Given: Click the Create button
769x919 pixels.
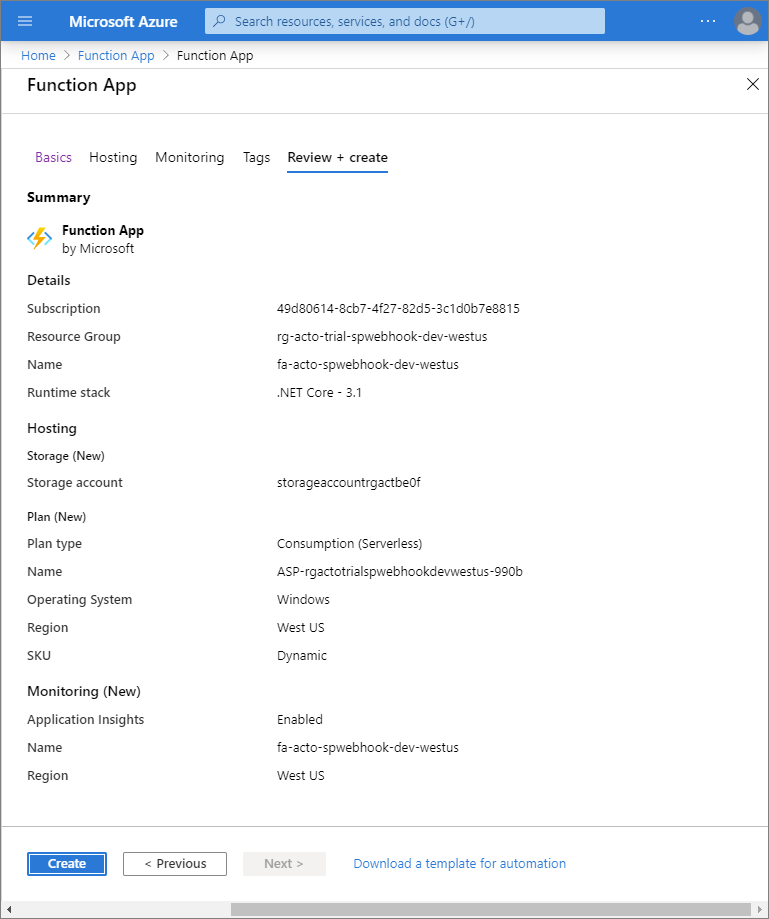Looking at the screenshot, I should coord(67,863).
